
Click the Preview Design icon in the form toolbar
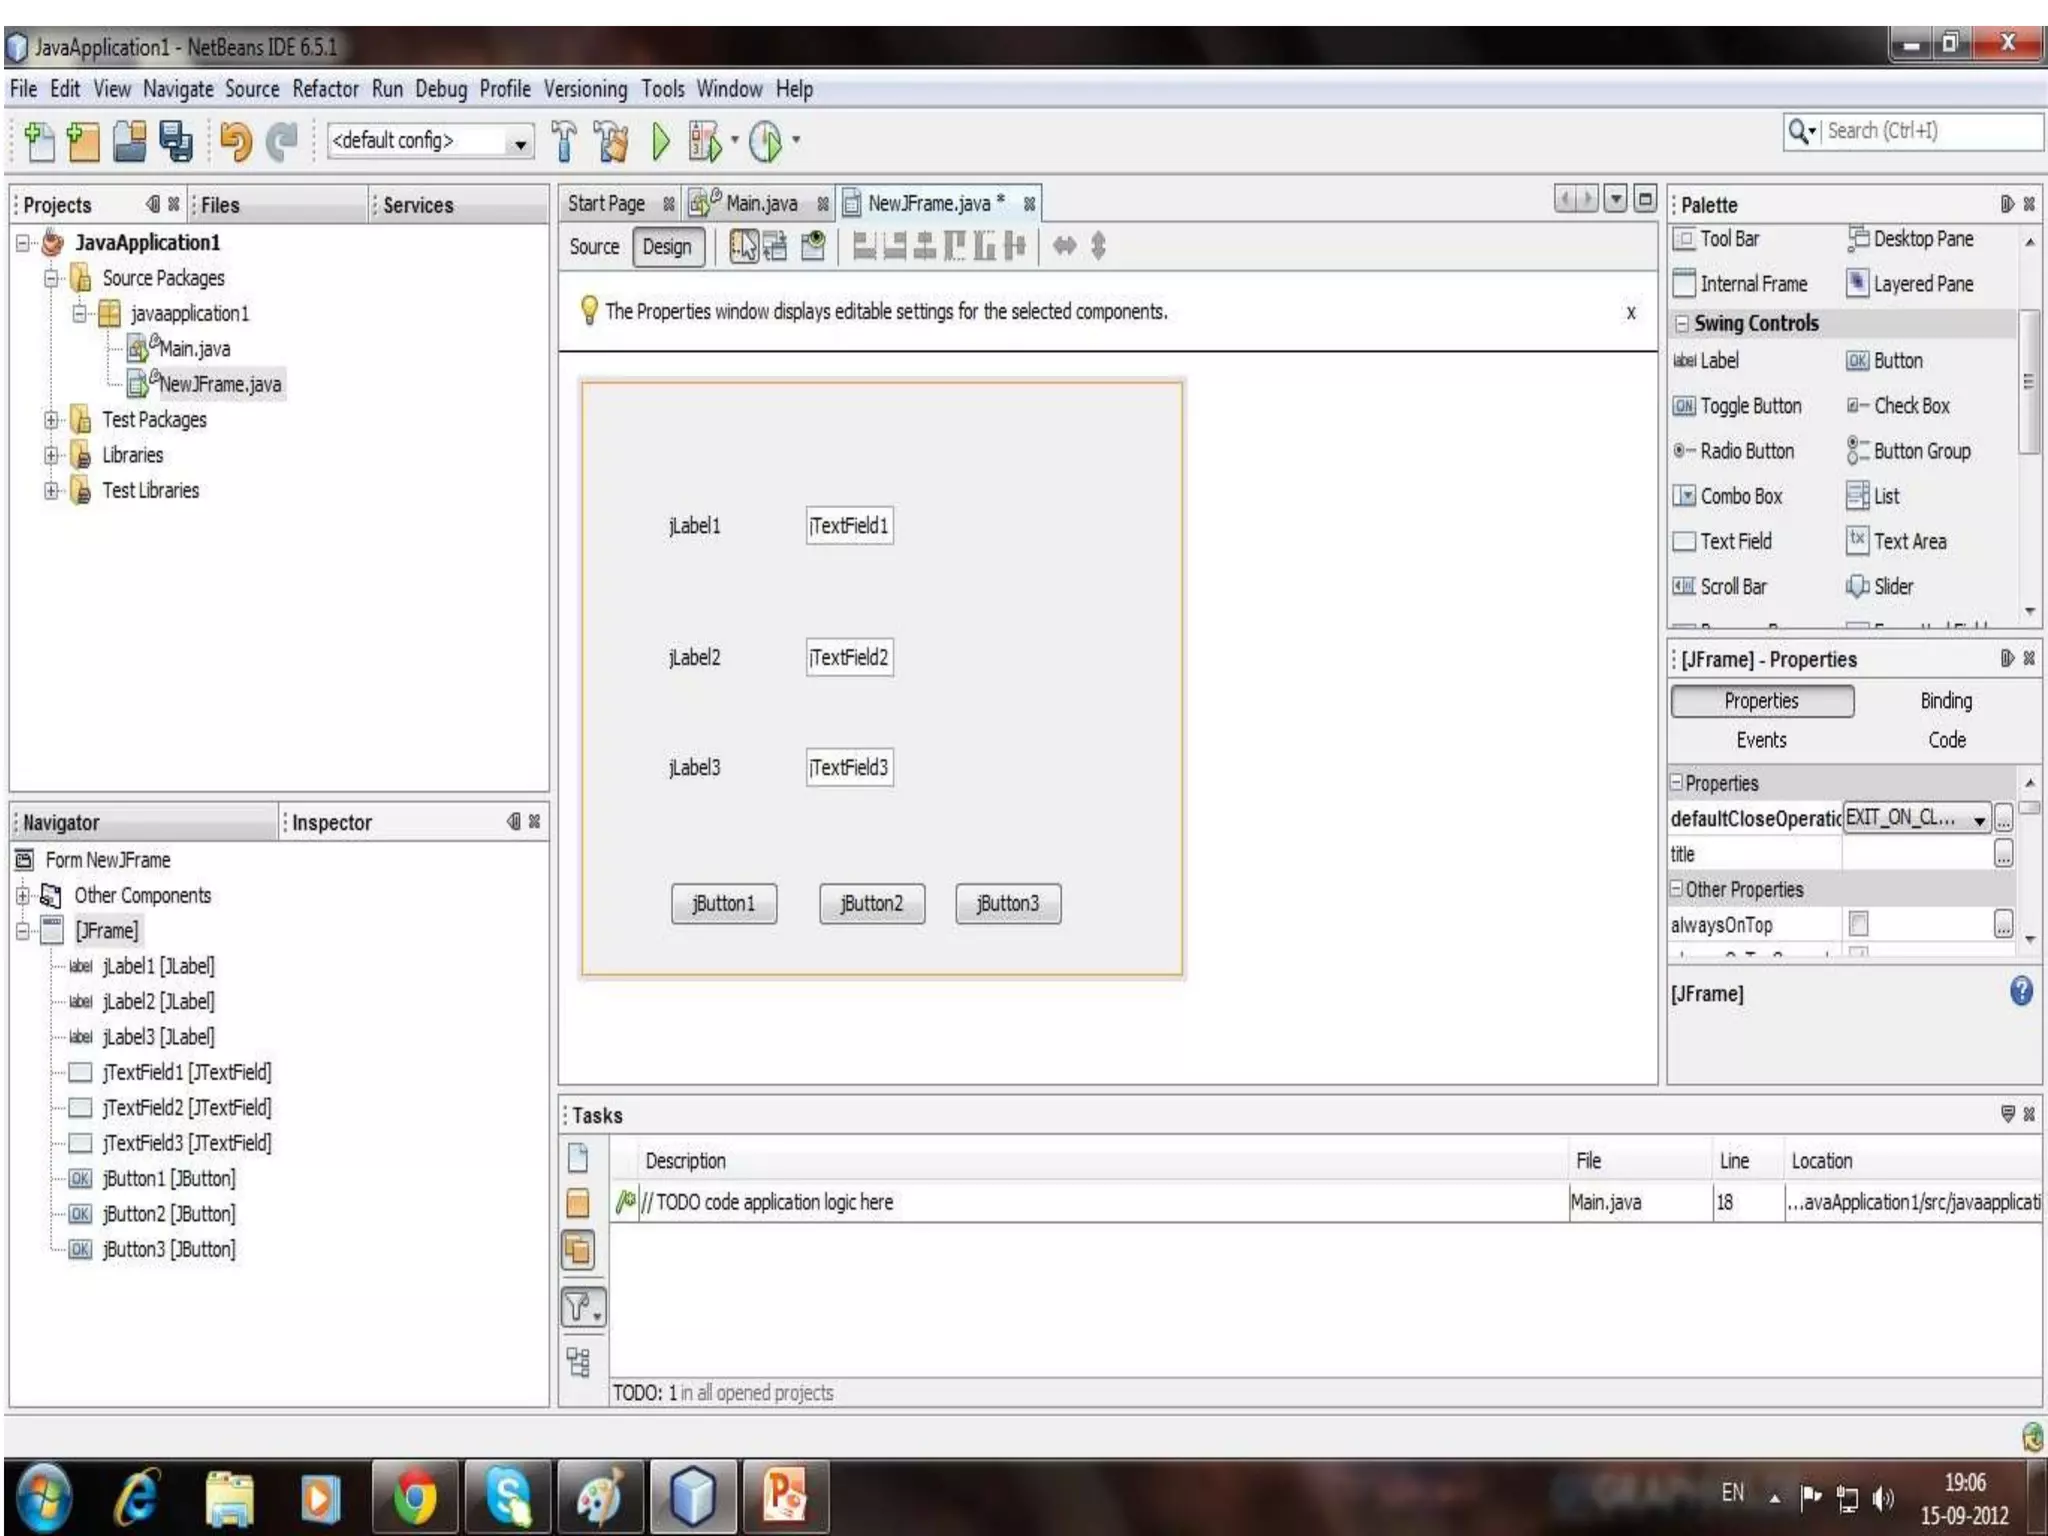point(813,246)
